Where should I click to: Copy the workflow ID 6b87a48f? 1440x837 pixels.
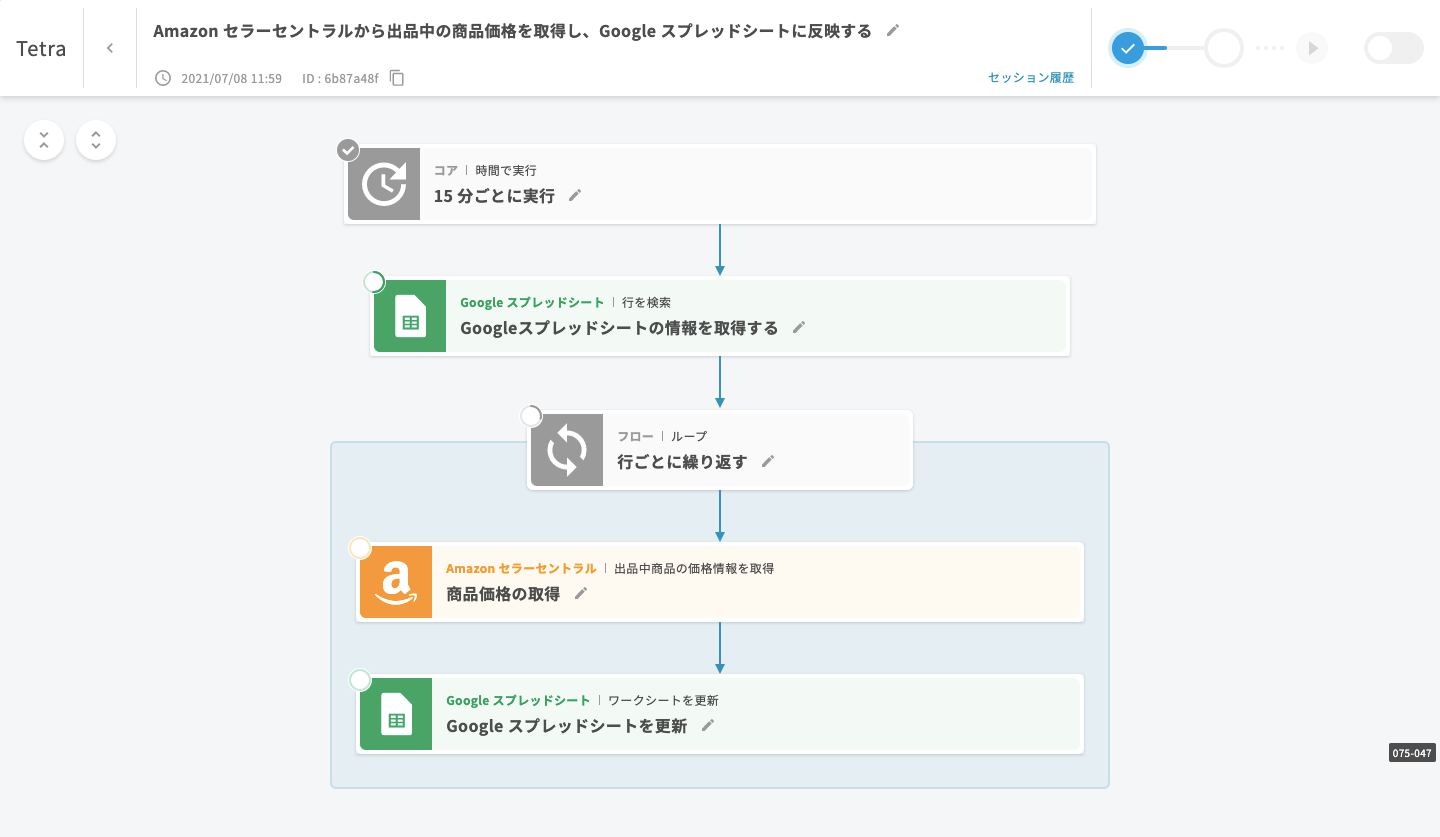(397, 78)
